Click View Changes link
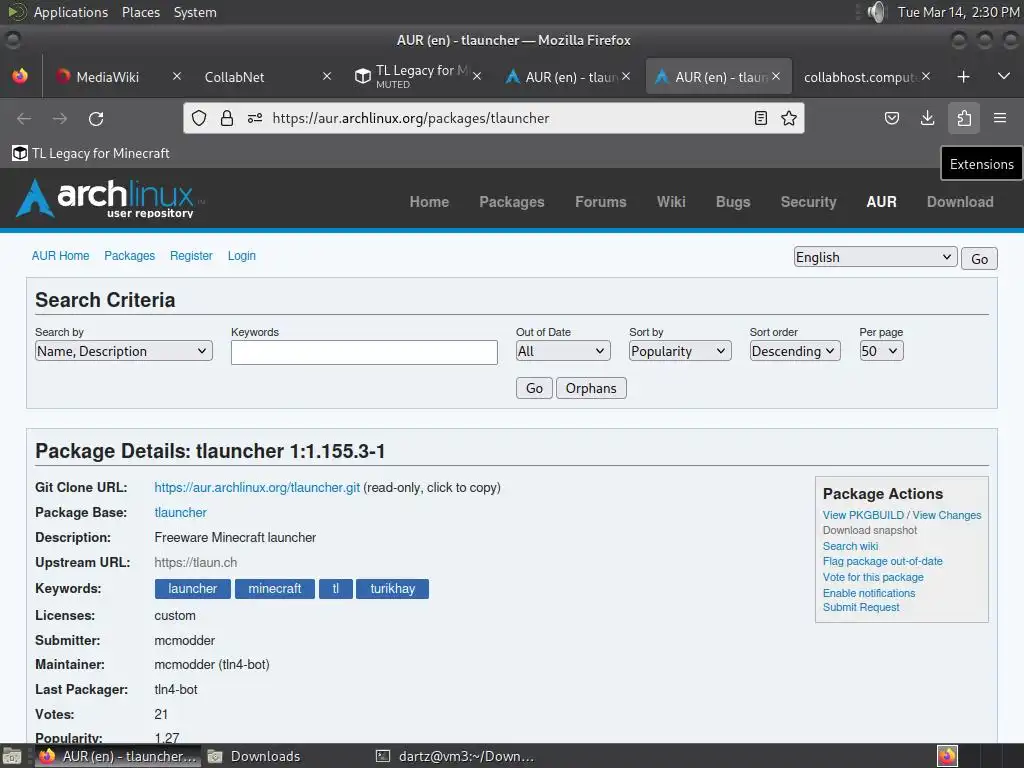The width and height of the screenshot is (1024, 768). (x=946, y=515)
